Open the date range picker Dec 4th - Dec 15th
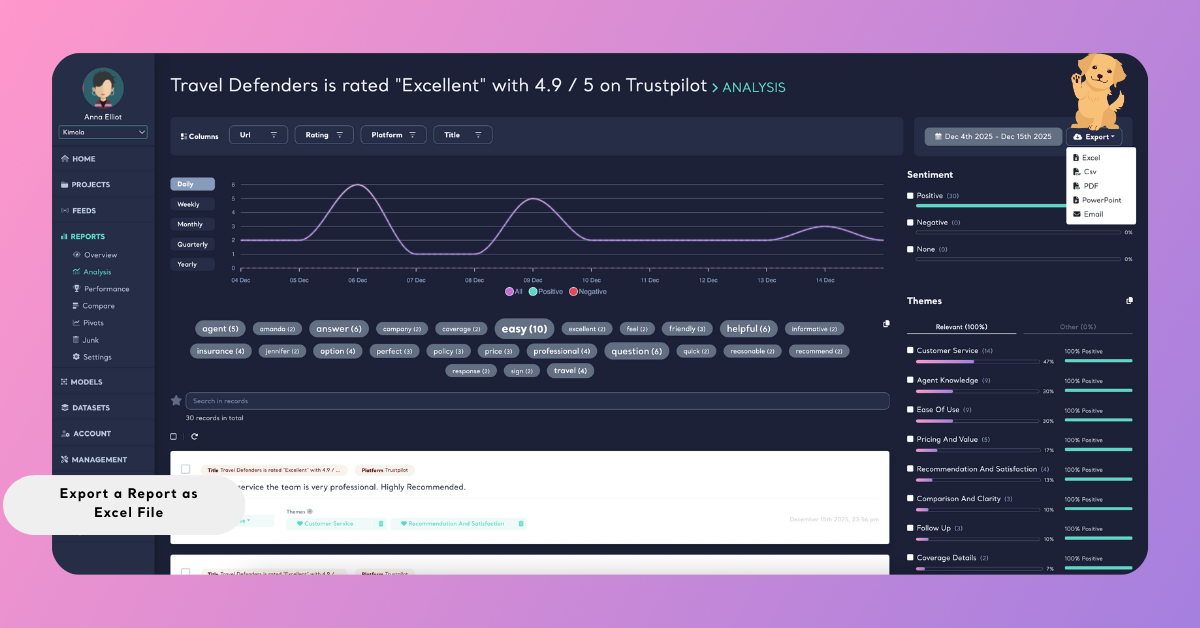1200x628 pixels. 991,136
